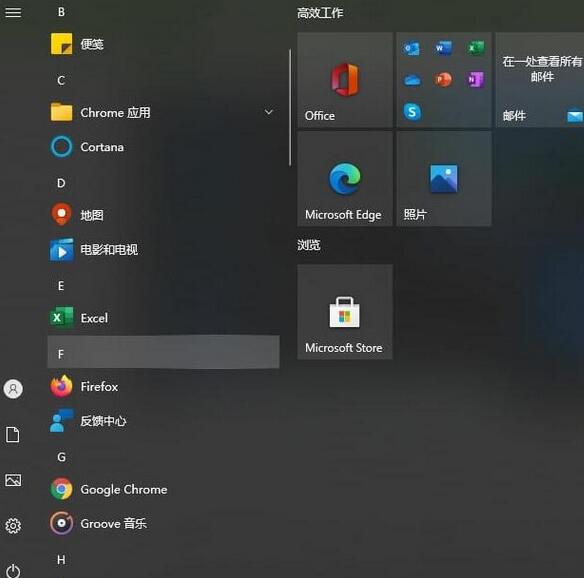Image resolution: width=584 pixels, height=578 pixels.
Task: Open Groove 音乐 music player
Action: [x=163, y=523]
